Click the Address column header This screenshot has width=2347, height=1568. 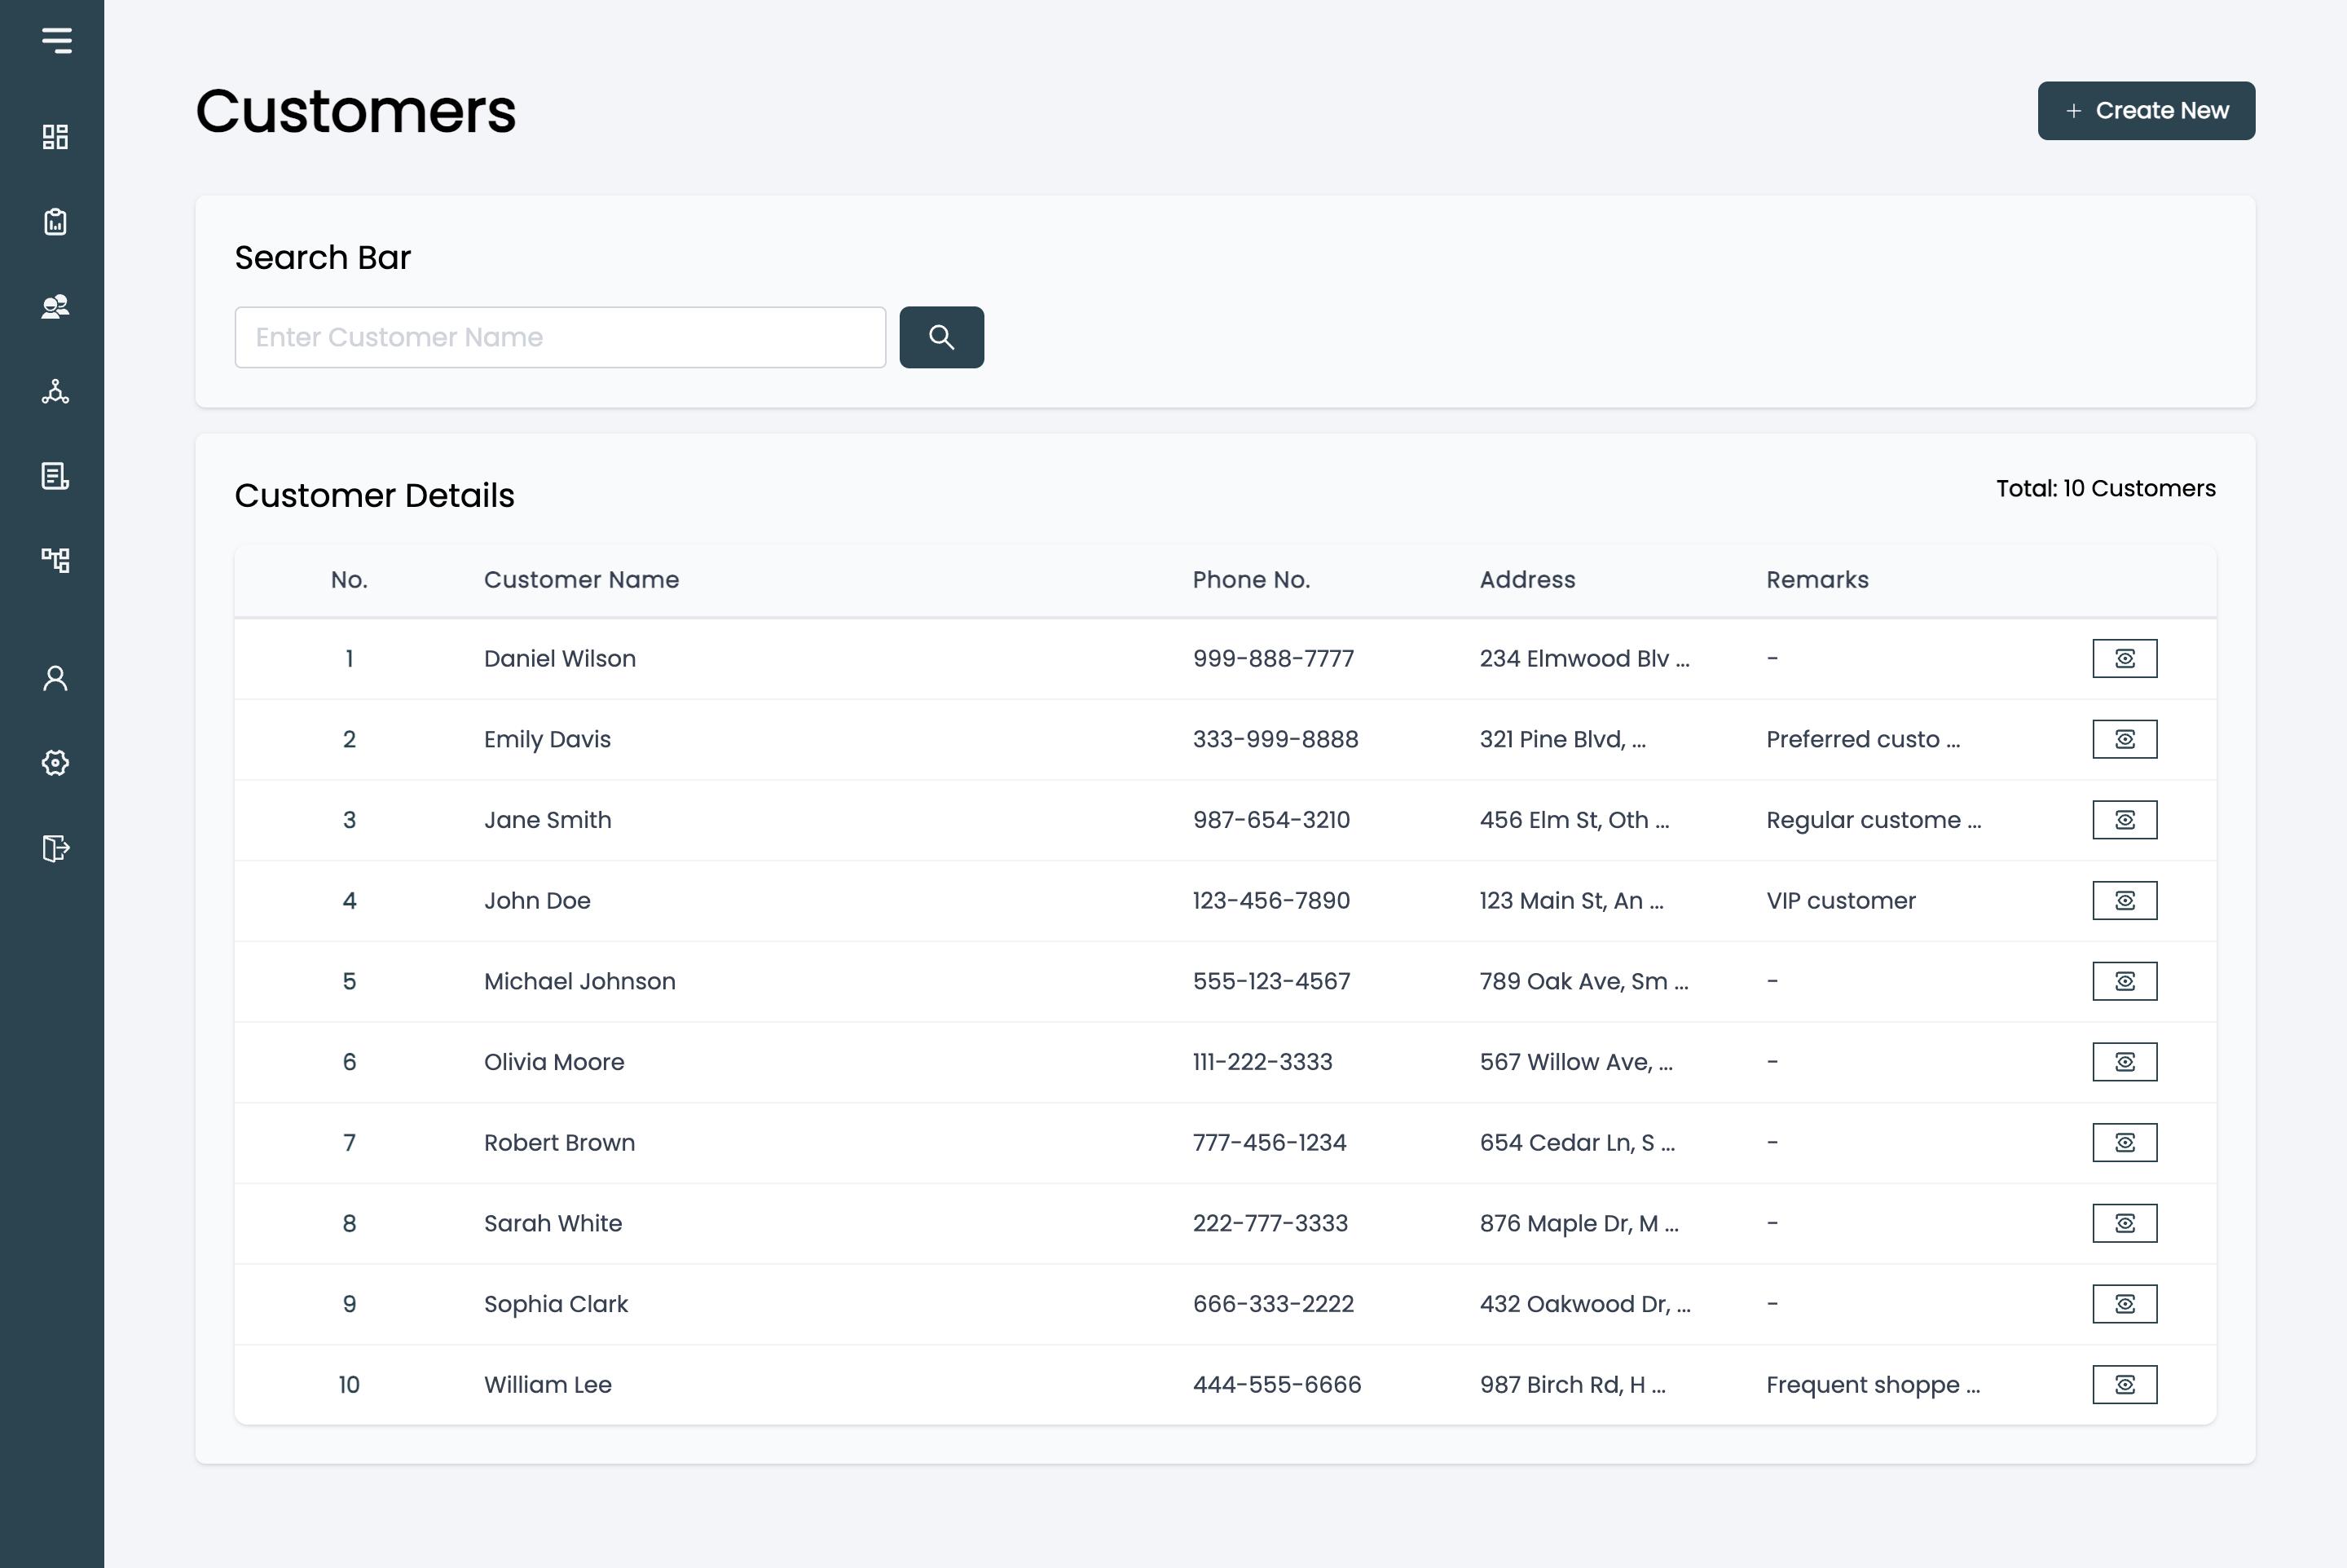1527,580
